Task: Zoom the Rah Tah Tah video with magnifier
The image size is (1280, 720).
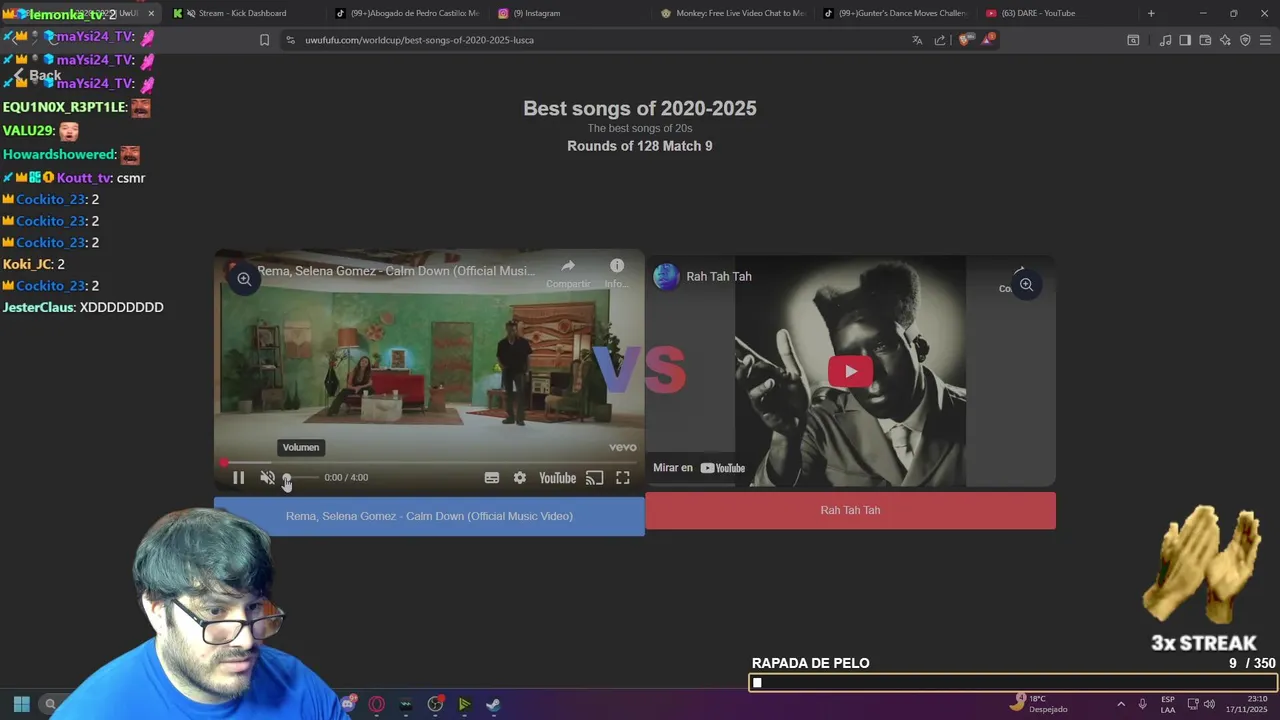Action: [x=1026, y=285]
